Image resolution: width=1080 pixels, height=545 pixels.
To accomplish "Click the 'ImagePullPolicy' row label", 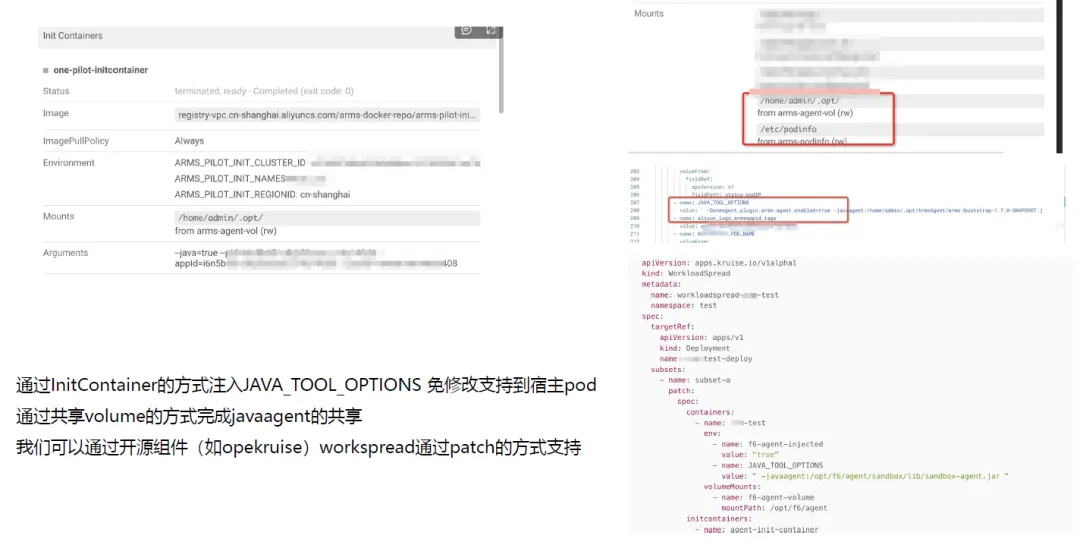I will click(x=76, y=141).
